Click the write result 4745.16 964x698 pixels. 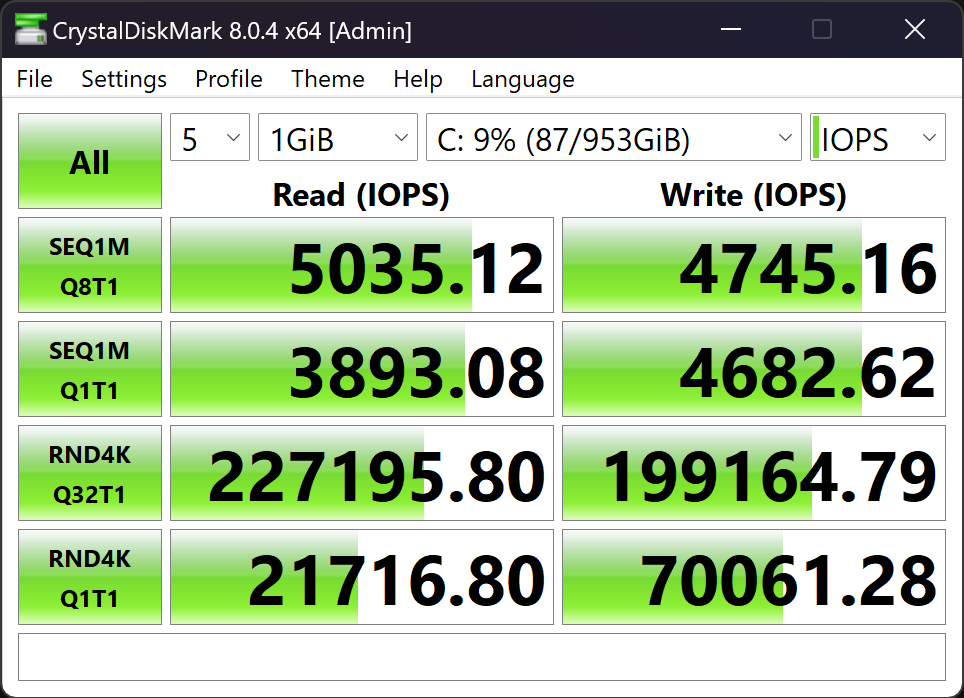point(754,265)
